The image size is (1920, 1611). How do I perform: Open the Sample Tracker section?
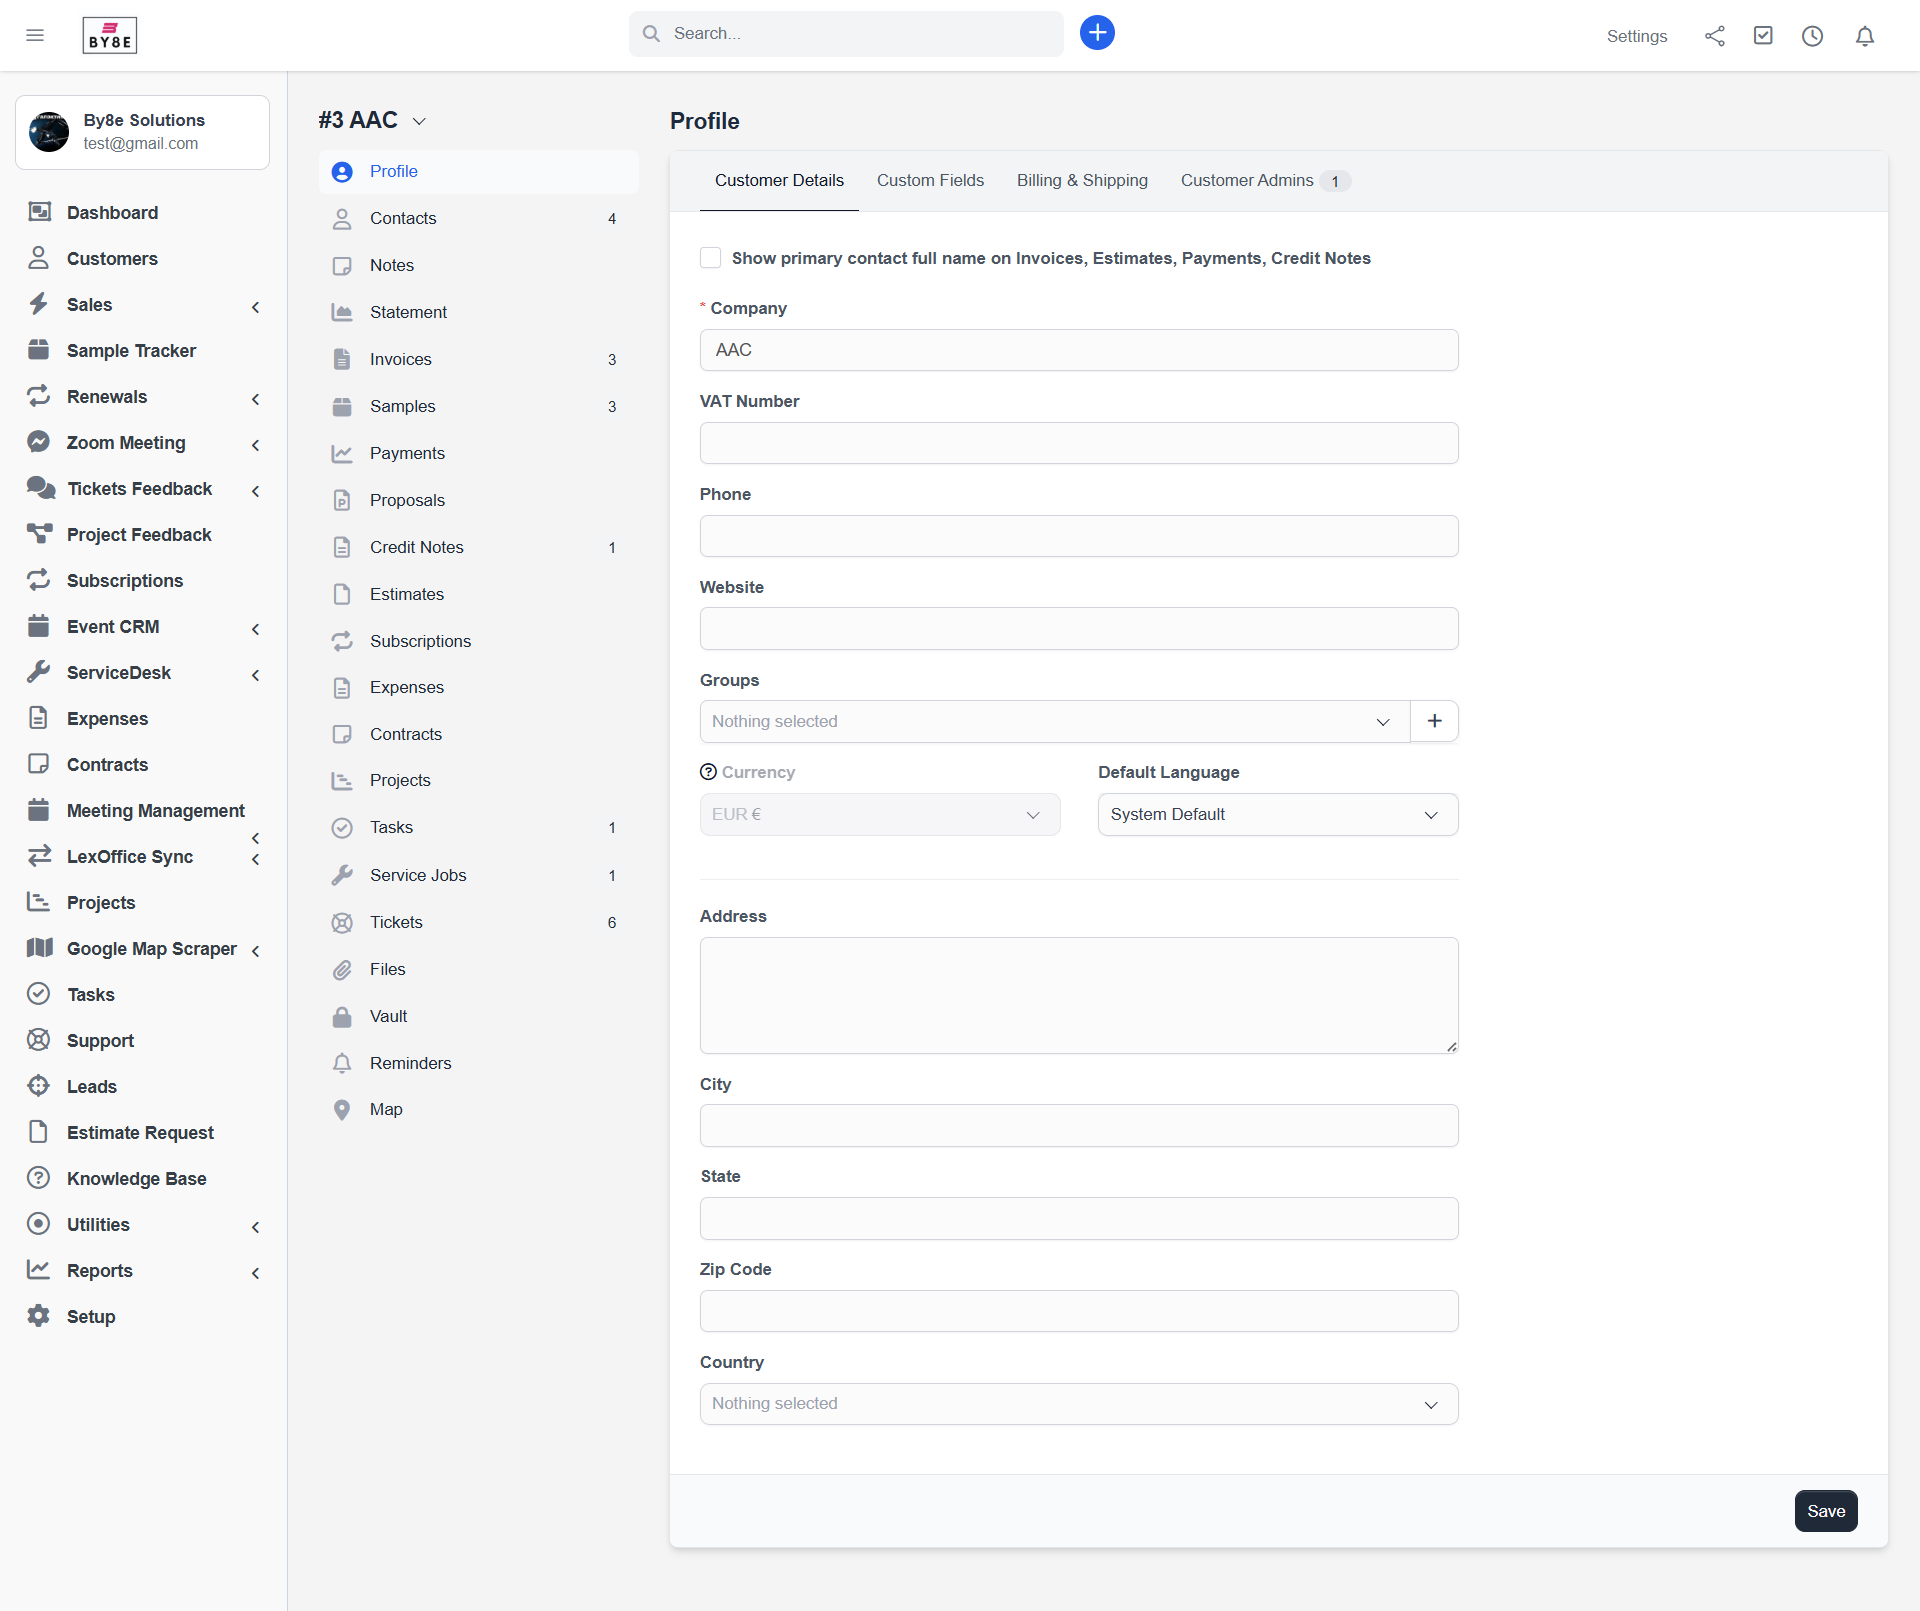pyautogui.click(x=131, y=351)
